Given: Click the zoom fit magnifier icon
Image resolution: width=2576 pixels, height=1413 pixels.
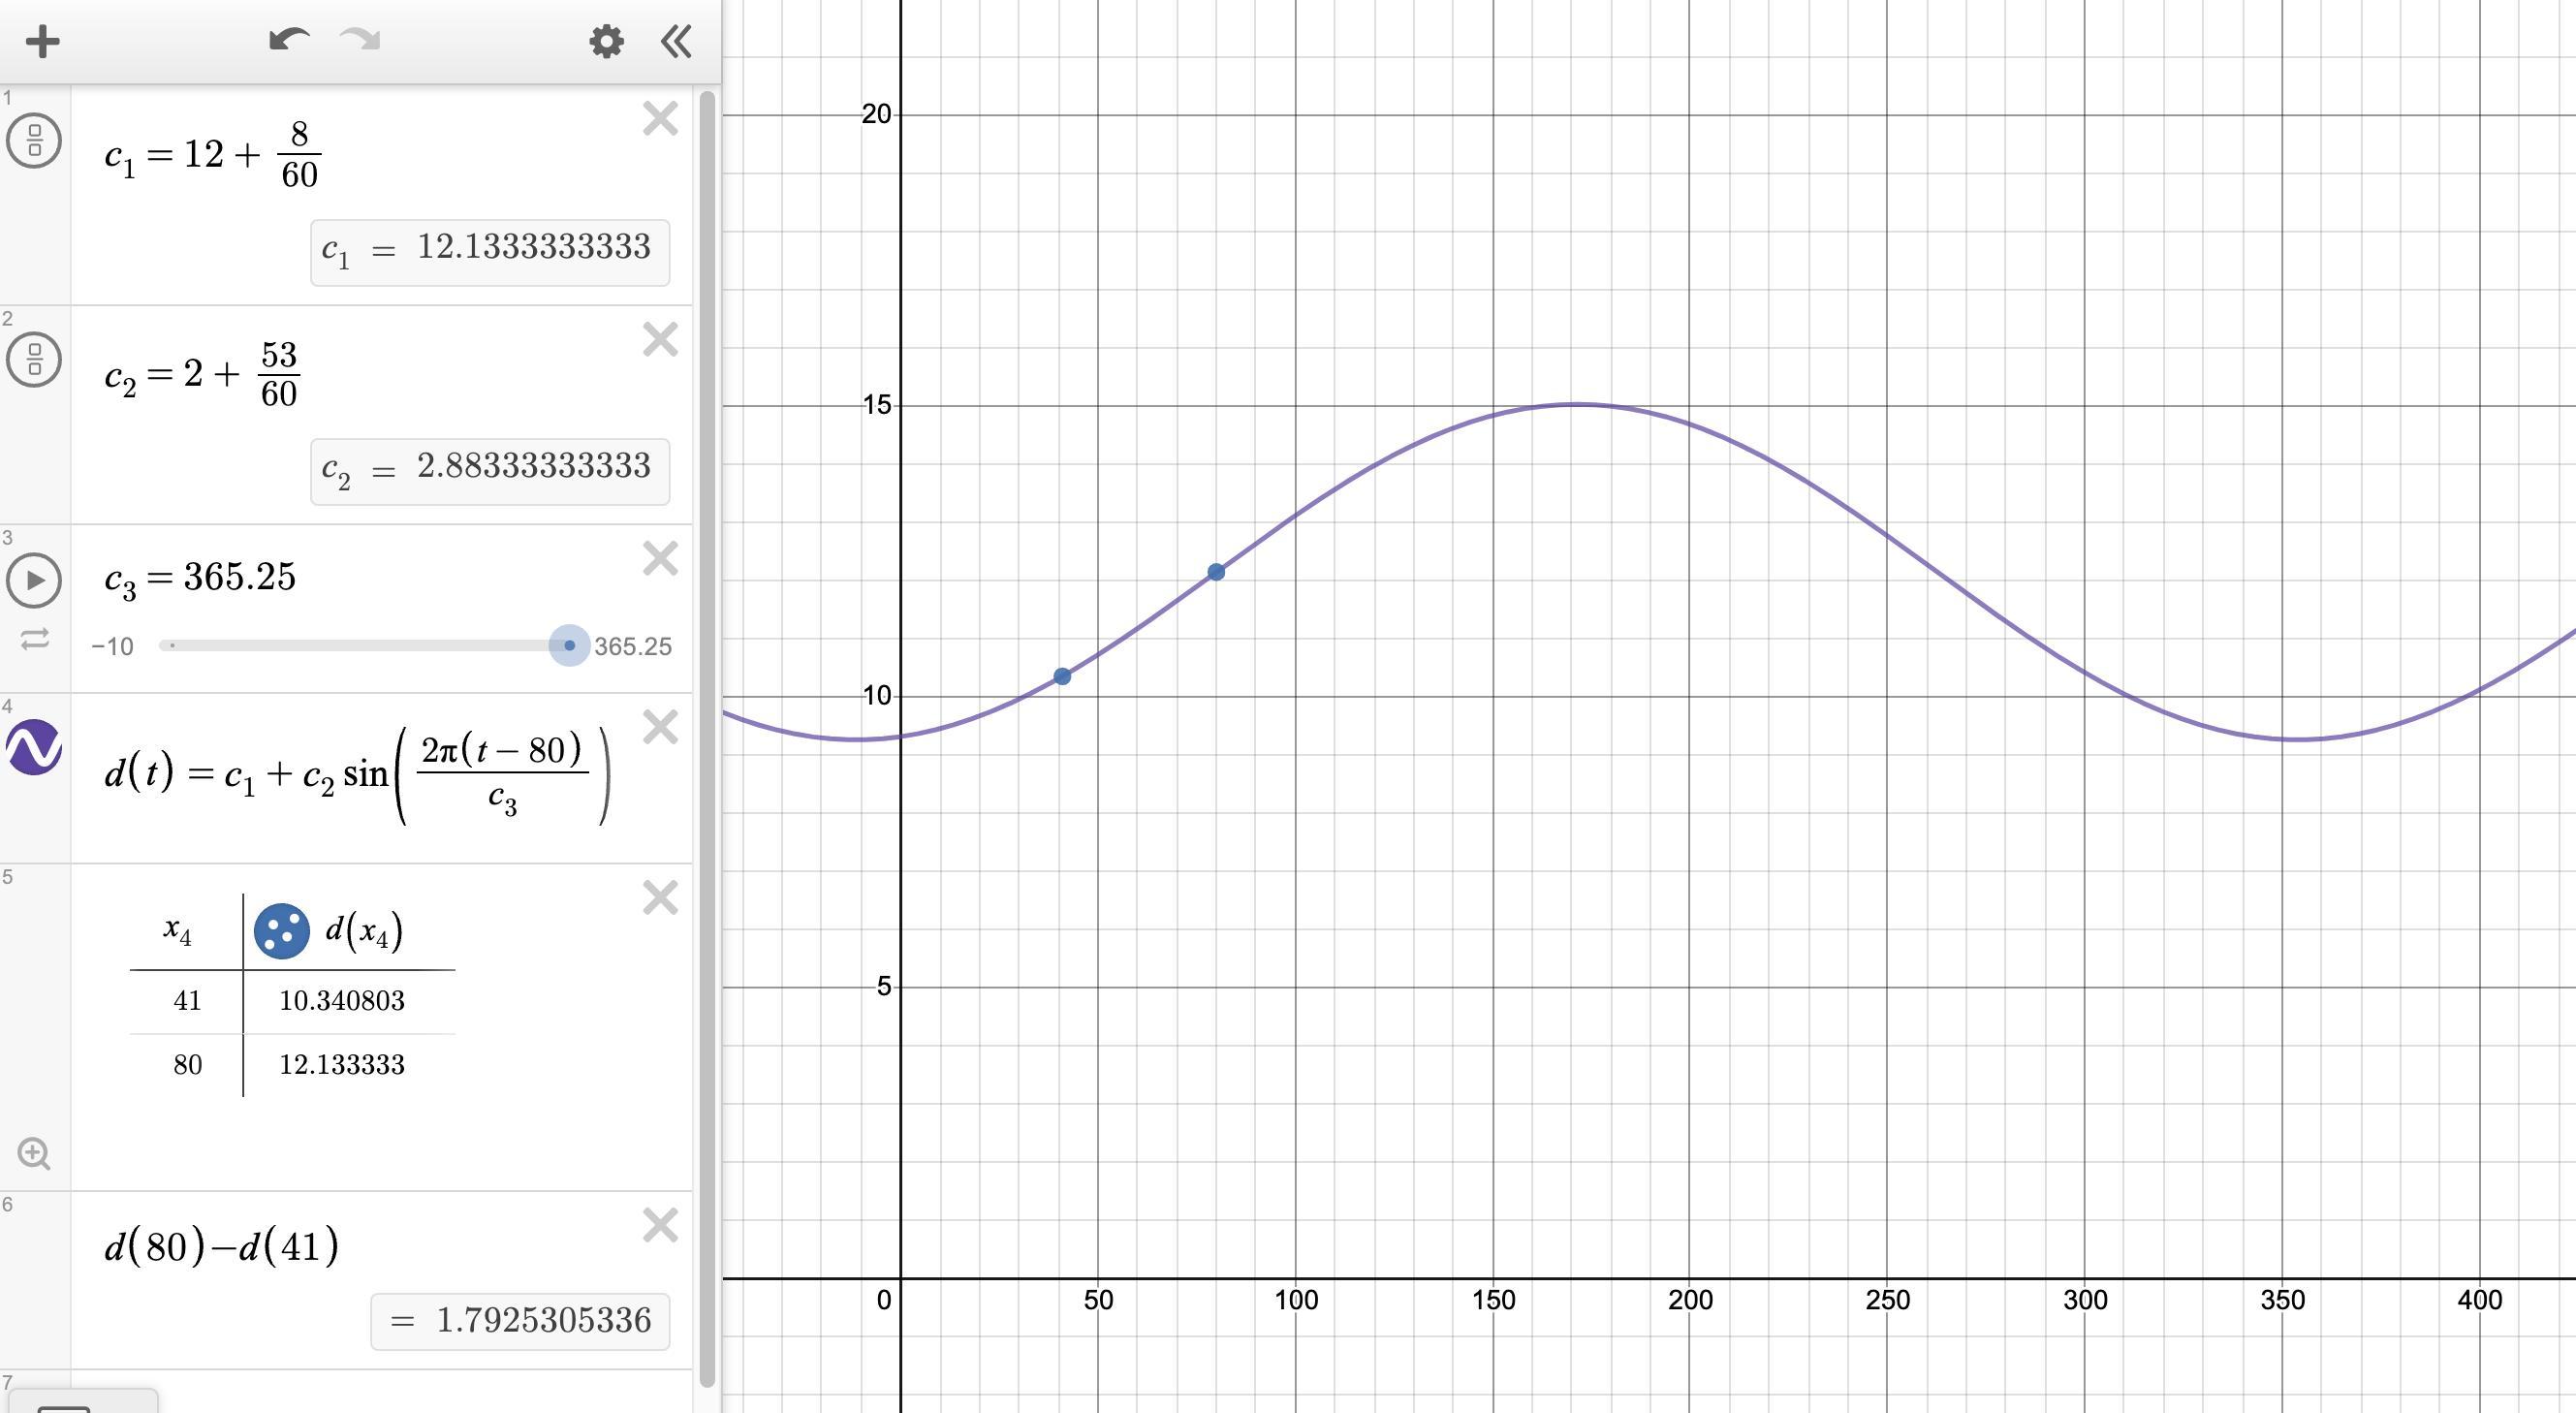Looking at the screenshot, I should [34, 1154].
